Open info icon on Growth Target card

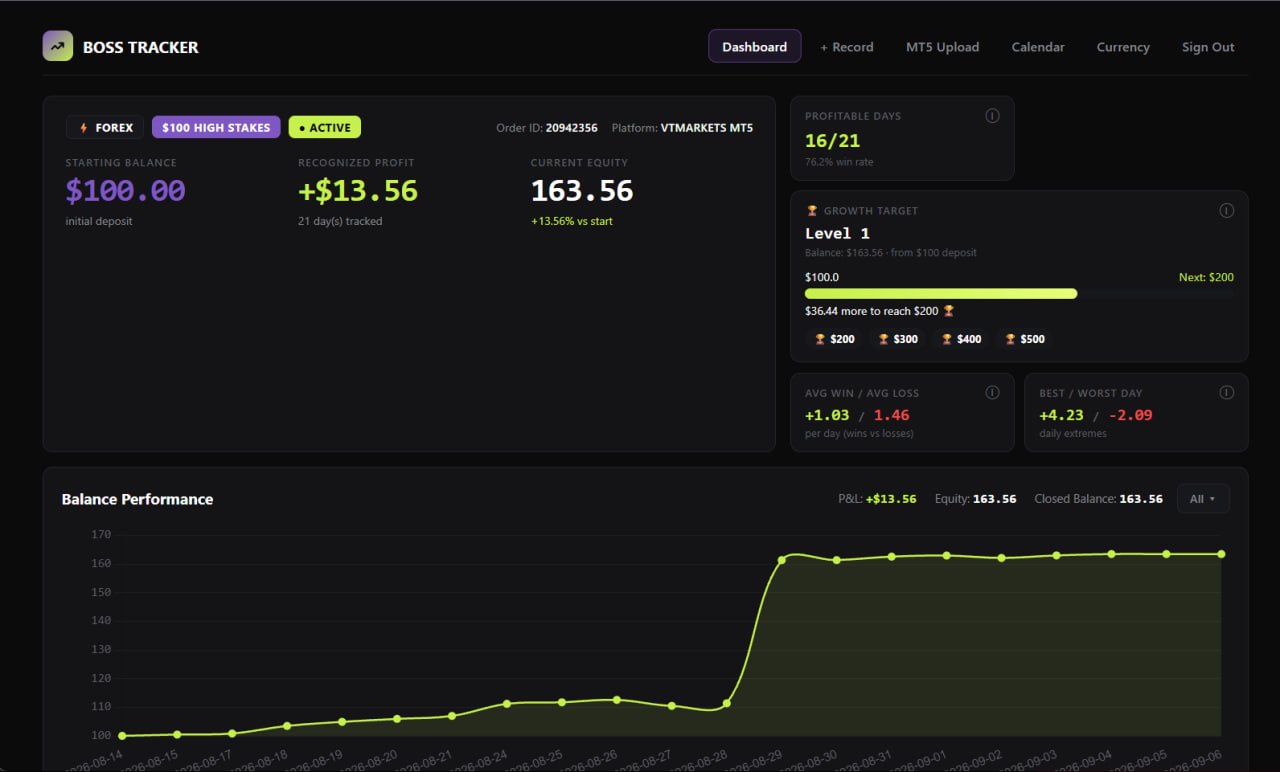pyautogui.click(x=1226, y=211)
